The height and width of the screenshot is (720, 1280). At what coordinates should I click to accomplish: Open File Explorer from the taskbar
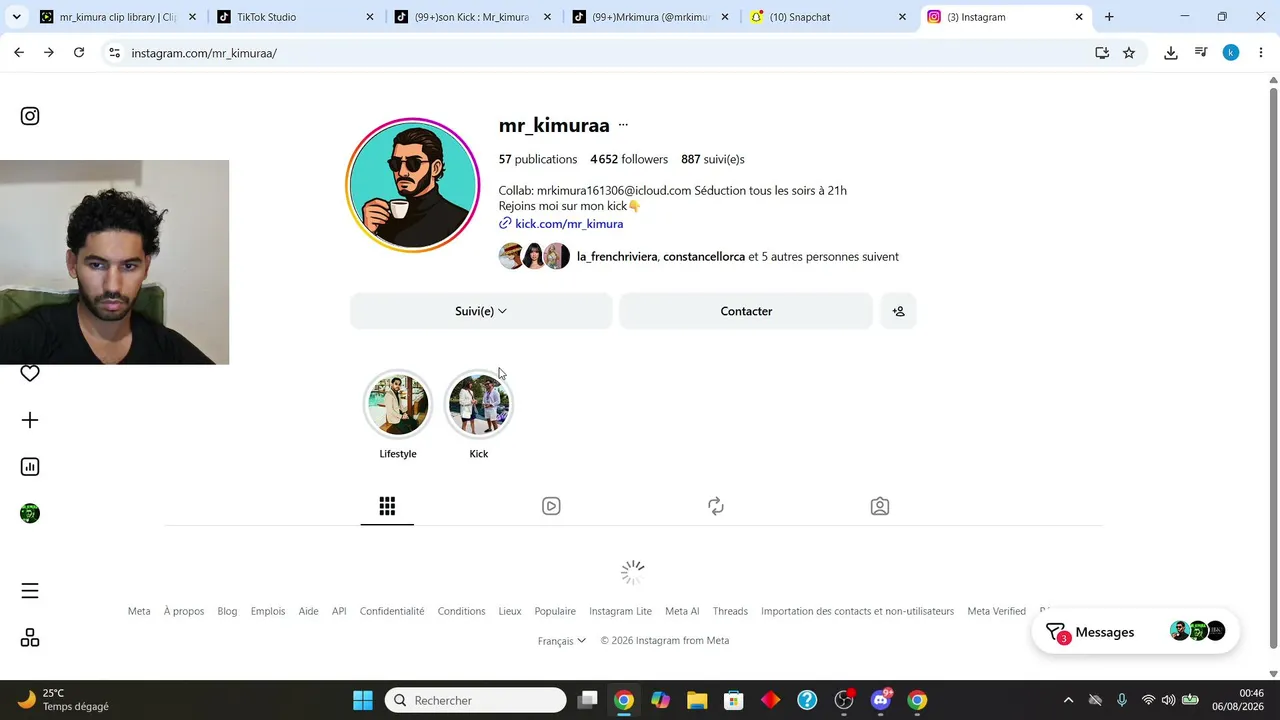[x=697, y=700]
